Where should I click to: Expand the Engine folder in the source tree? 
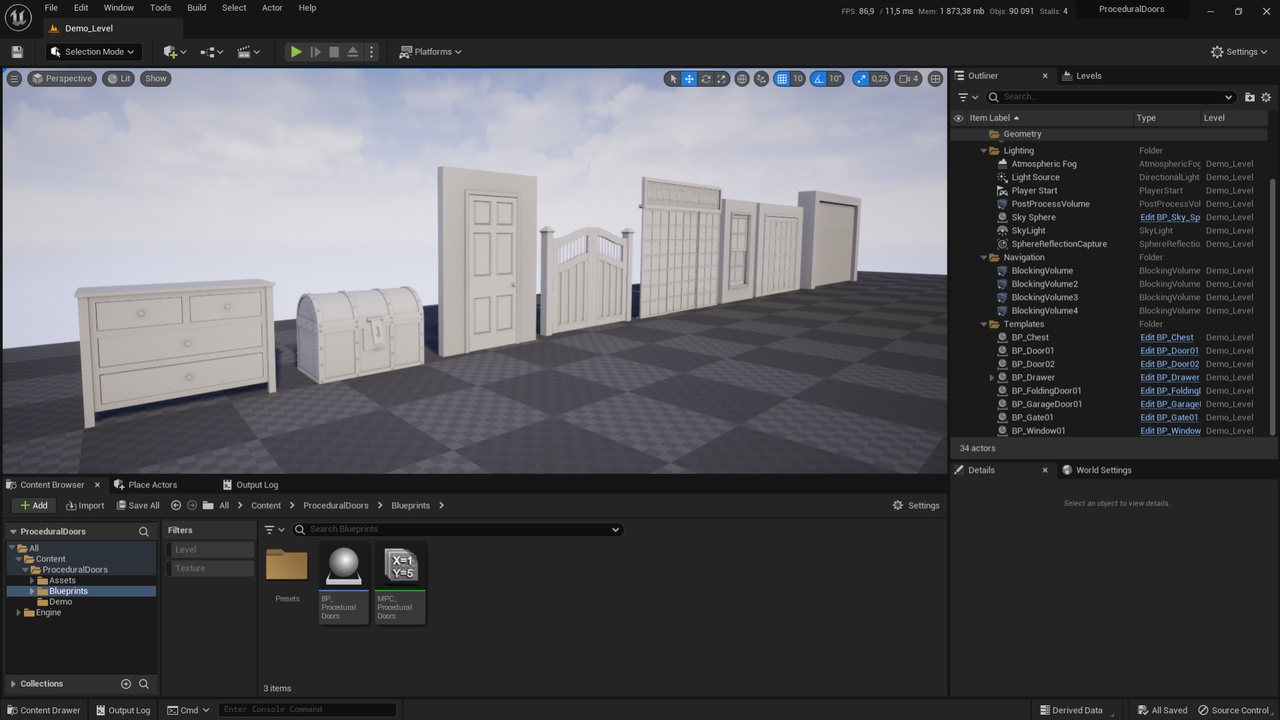(x=18, y=613)
